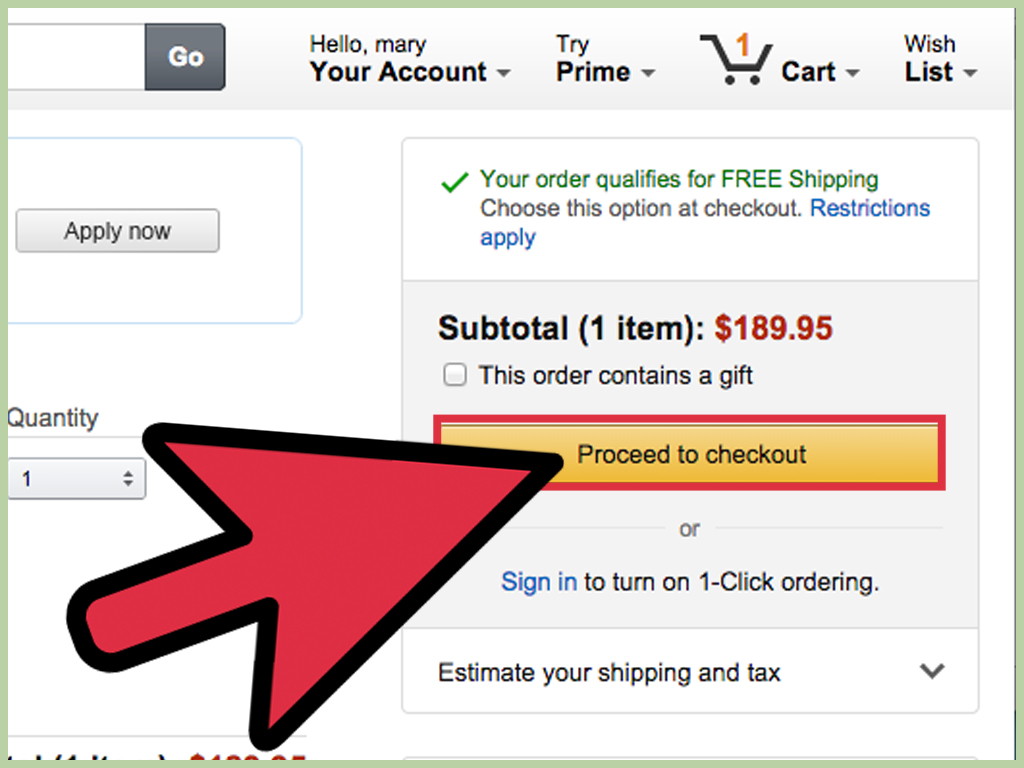
Task: Check 'This order contains a gift'
Action: click(x=455, y=374)
